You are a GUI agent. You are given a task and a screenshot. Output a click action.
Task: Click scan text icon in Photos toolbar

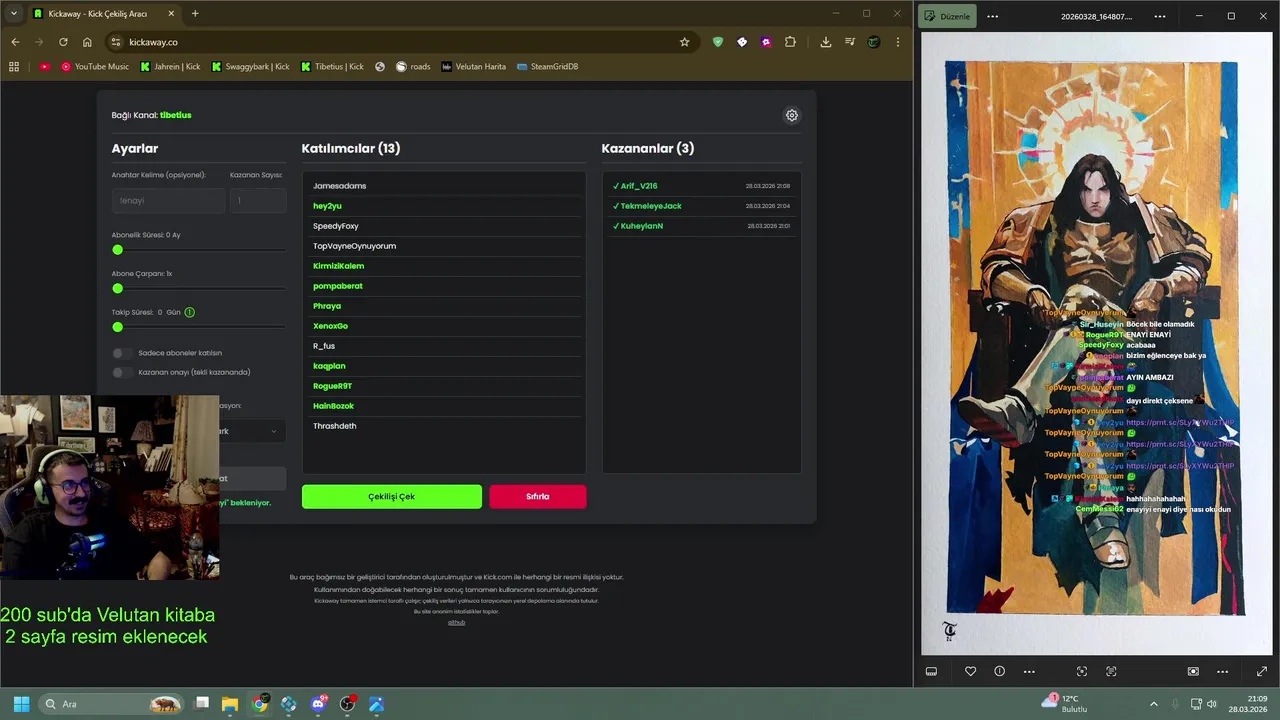pyautogui.click(x=1111, y=671)
